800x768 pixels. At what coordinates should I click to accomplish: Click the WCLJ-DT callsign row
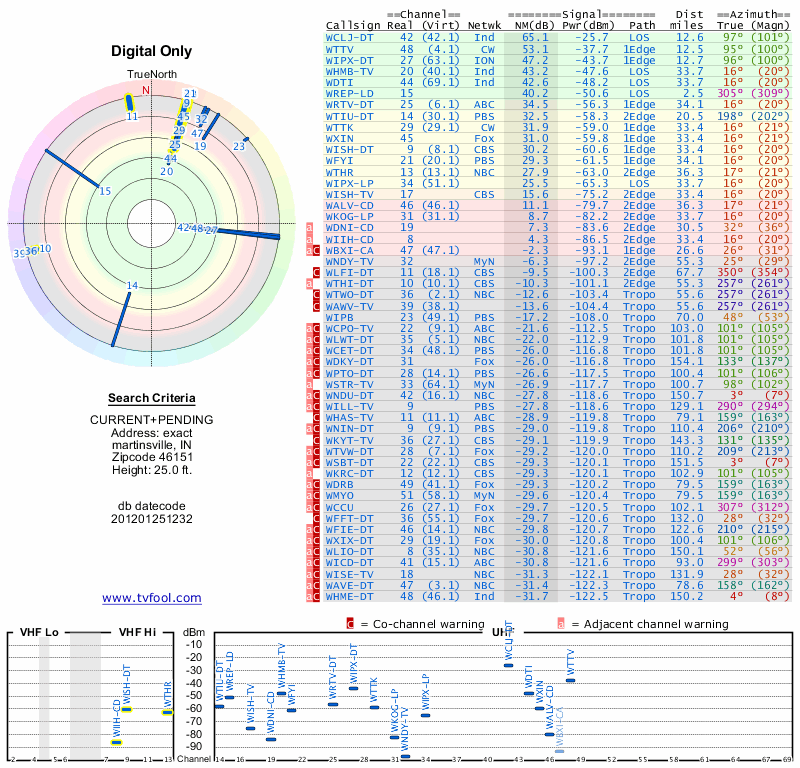(558, 38)
